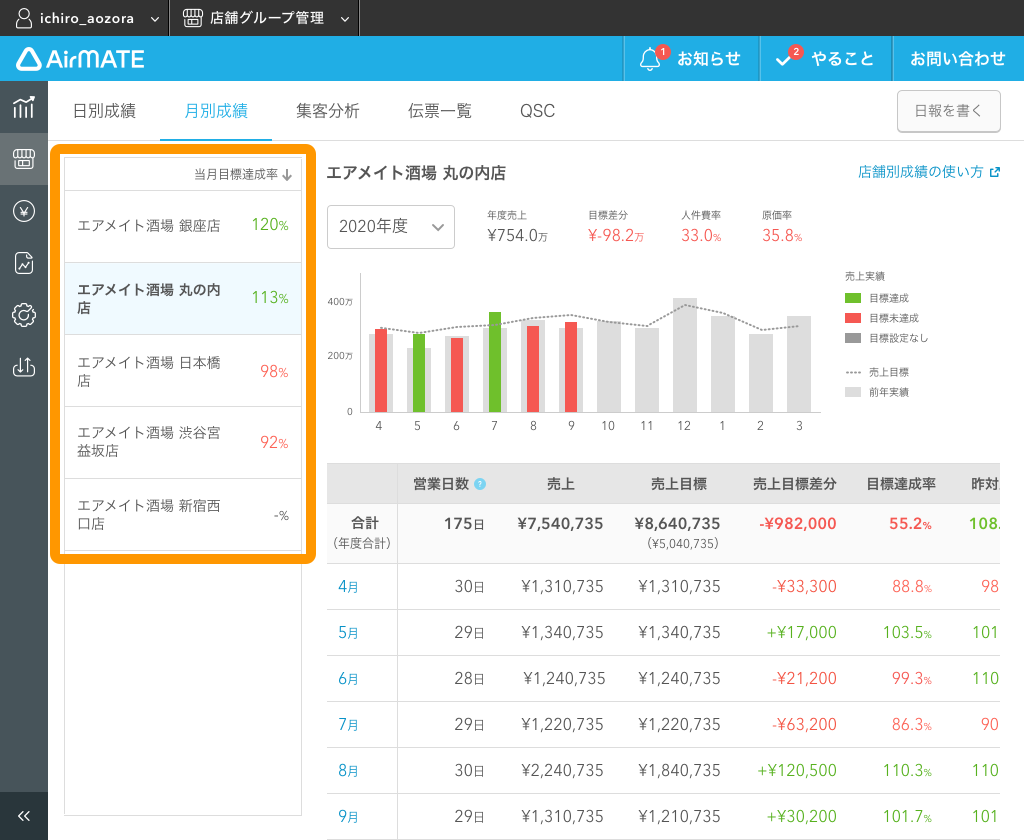Open settings gear in sidebar
Viewport: 1024px width, 840px height.
[x=24, y=315]
